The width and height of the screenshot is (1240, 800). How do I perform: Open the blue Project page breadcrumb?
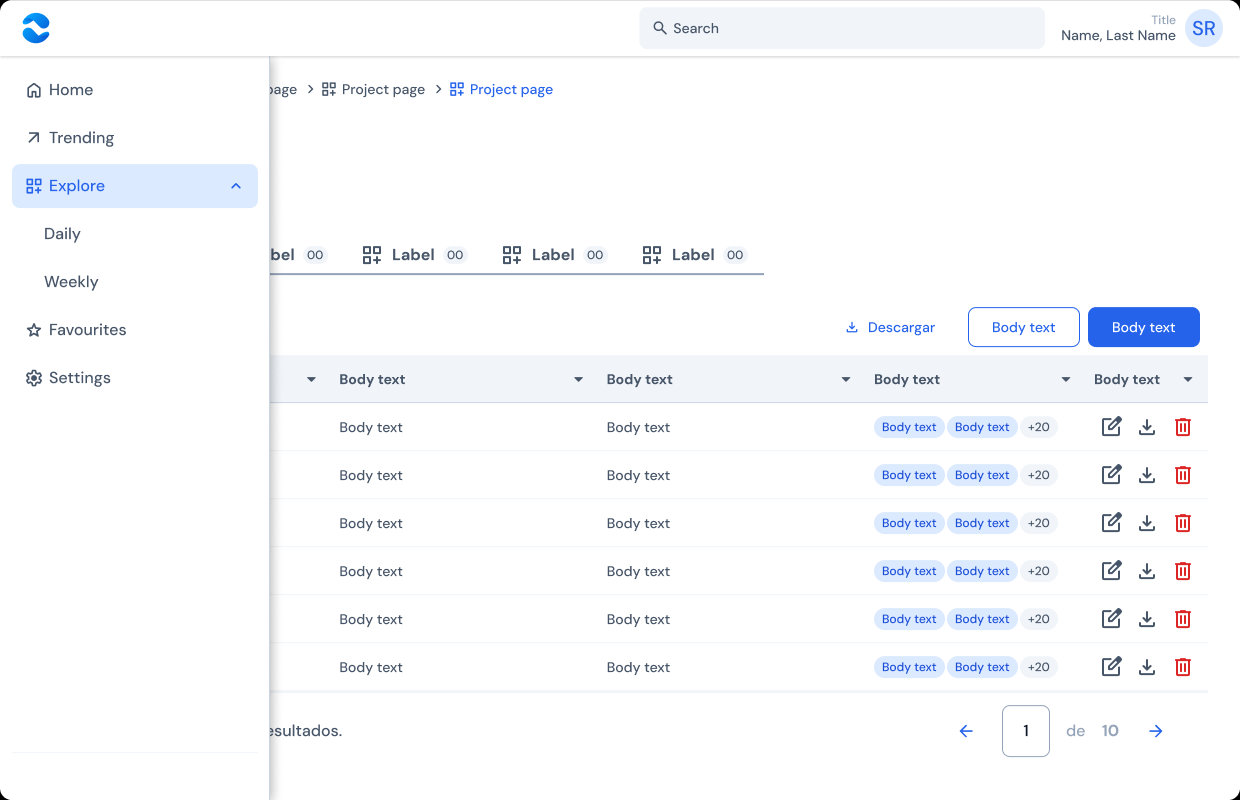pos(501,90)
